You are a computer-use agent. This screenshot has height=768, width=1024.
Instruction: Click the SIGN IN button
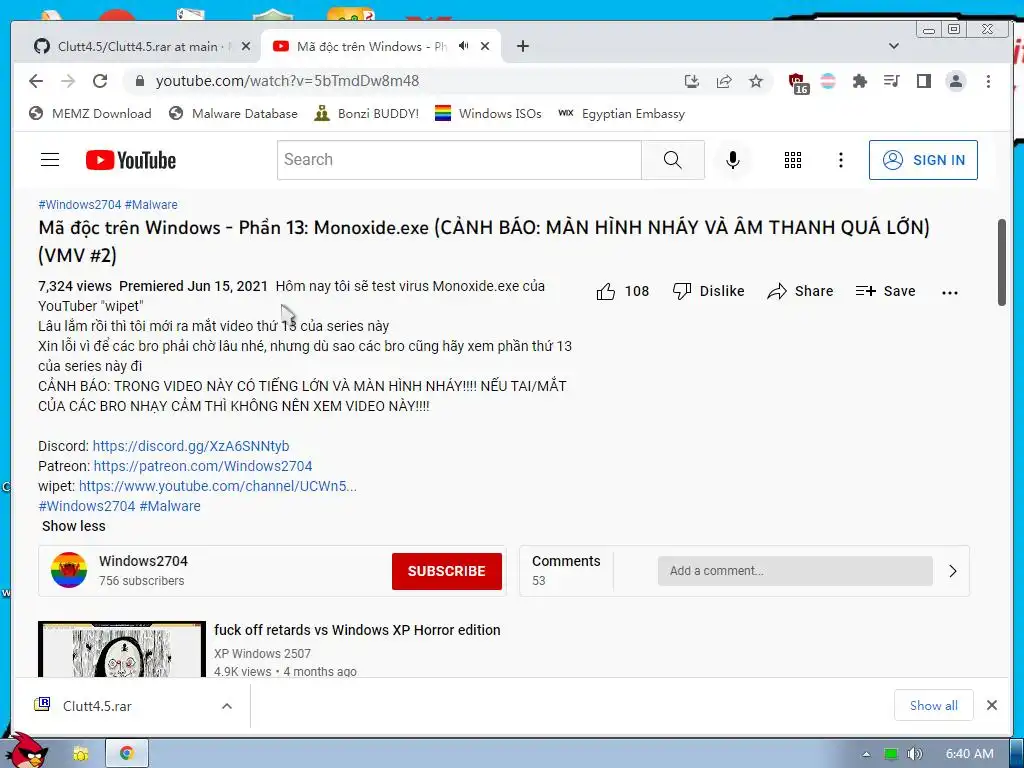tap(923, 160)
